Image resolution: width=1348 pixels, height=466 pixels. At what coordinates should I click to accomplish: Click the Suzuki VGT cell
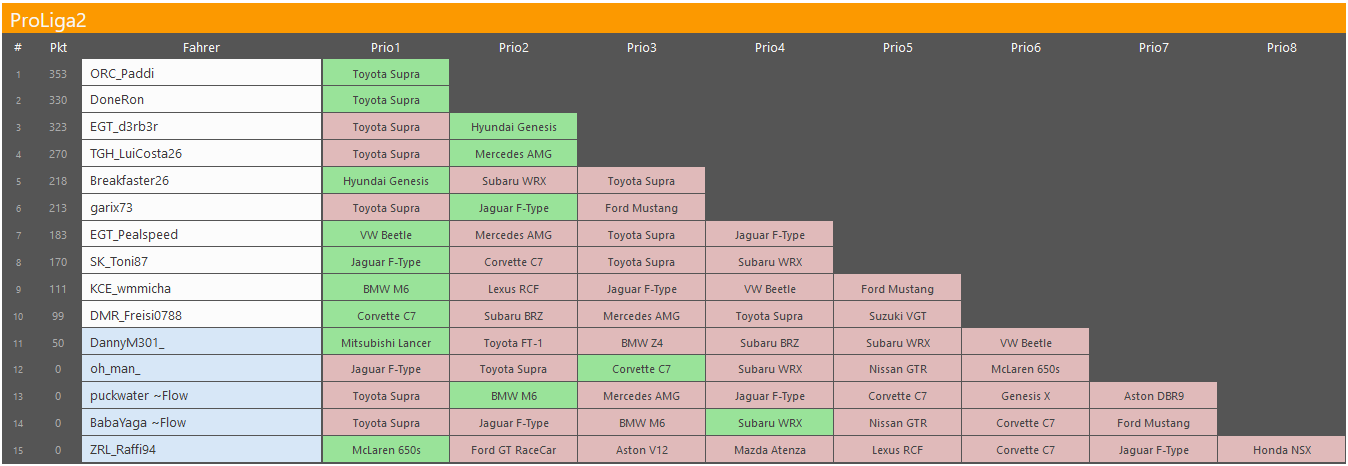pos(897,316)
